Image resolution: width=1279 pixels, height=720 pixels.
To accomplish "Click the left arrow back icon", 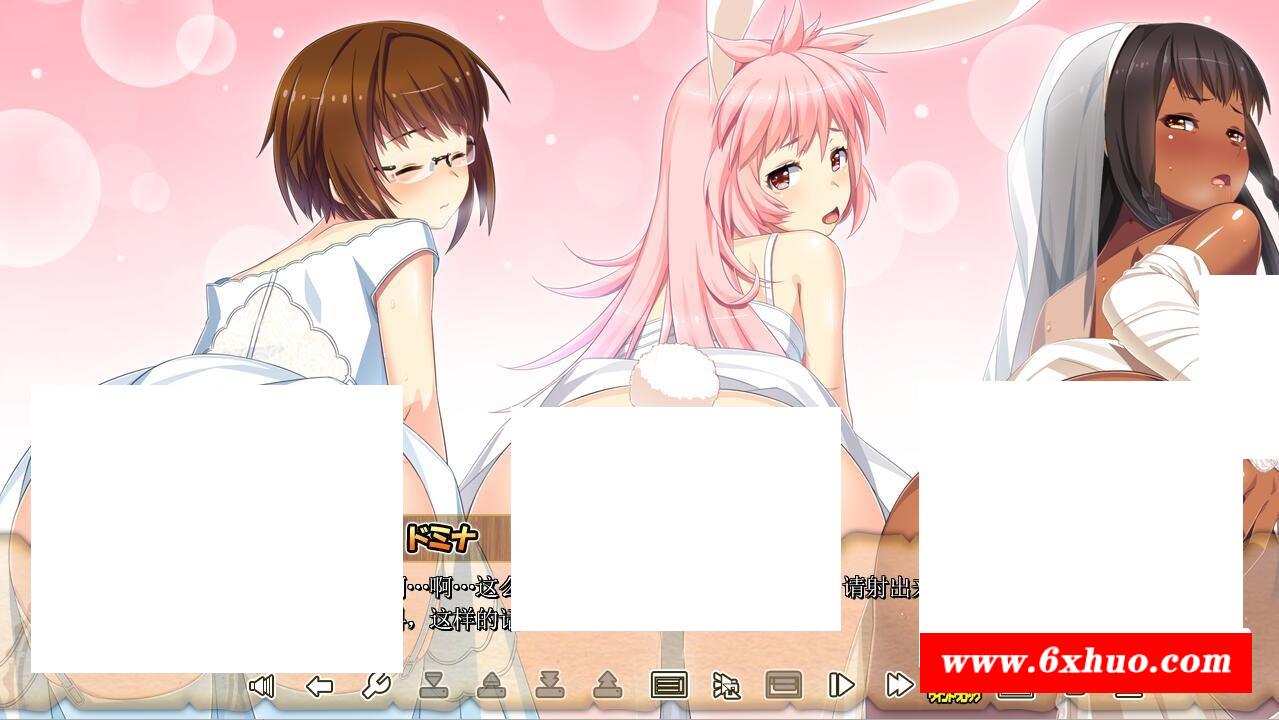I will point(319,686).
